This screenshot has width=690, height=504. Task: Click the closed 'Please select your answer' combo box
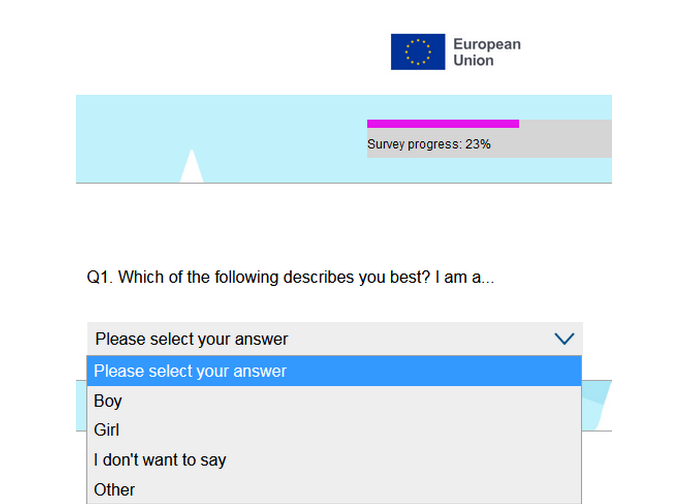pyautogui.click(x=300, y=339)
